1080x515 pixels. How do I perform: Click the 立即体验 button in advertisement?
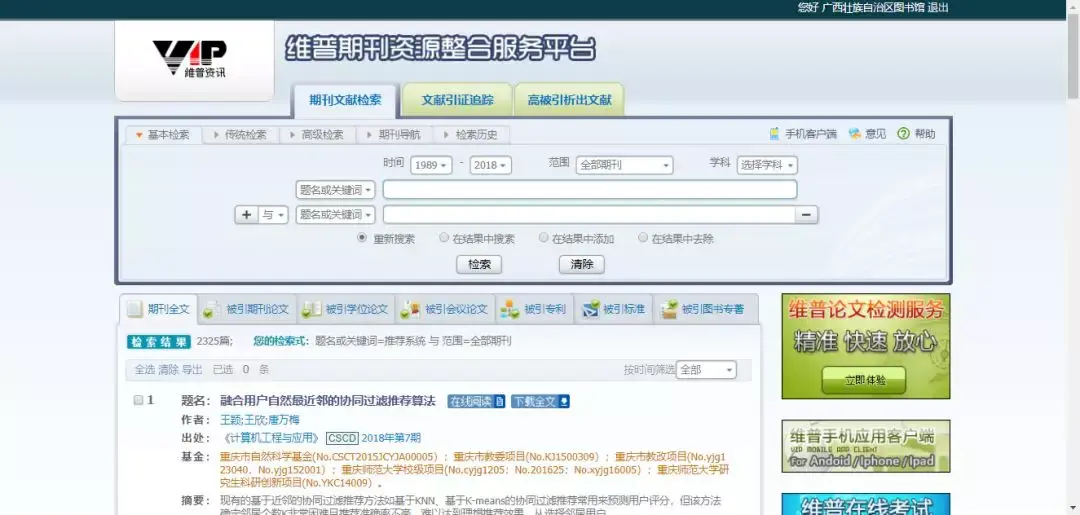coord(864,380)
